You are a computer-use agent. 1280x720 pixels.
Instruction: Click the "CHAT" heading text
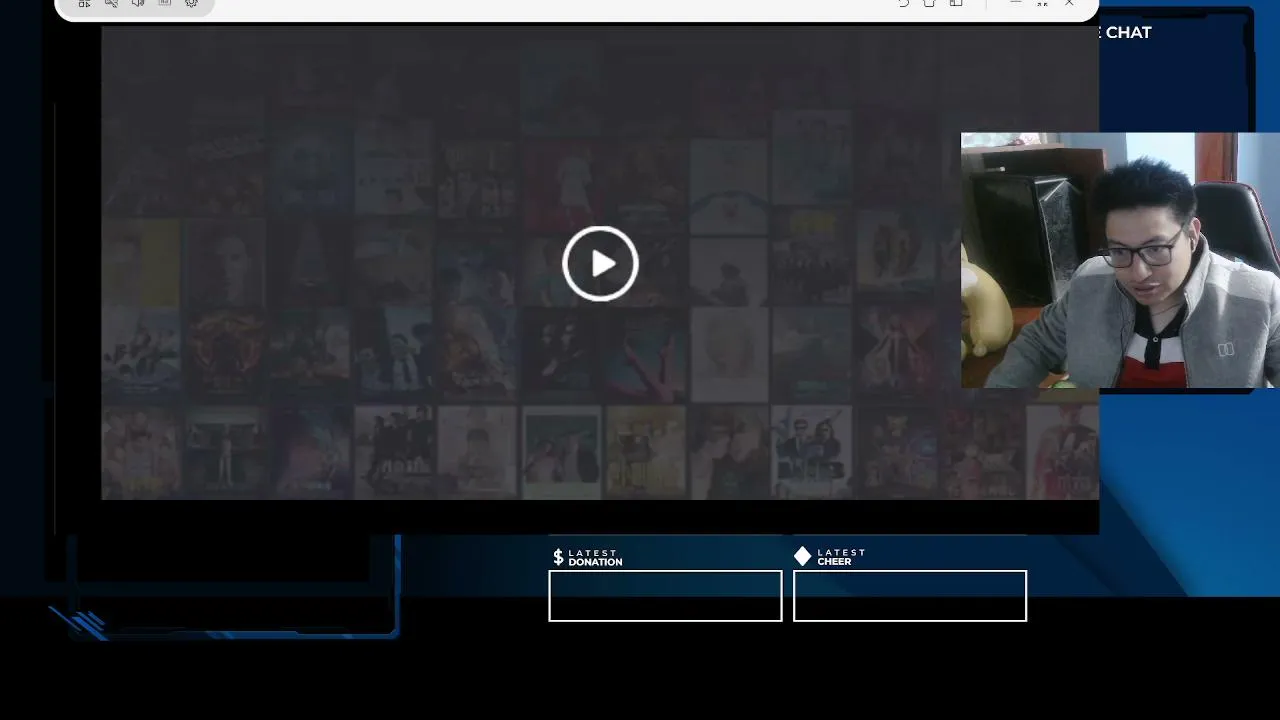pyautogui.click(x=1128, y=32)
